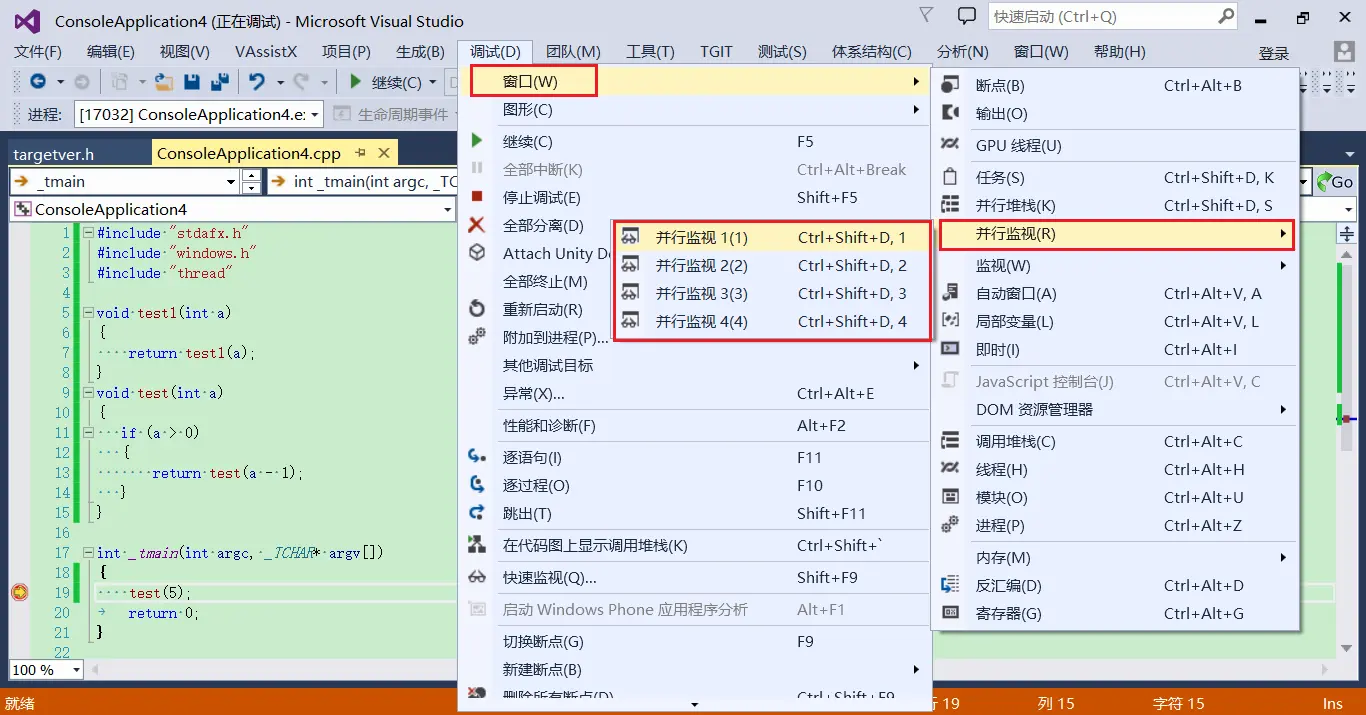Click 性能和诊断(F) in the debug menu
Screen dimensions: 1366x715
point(694,426)
